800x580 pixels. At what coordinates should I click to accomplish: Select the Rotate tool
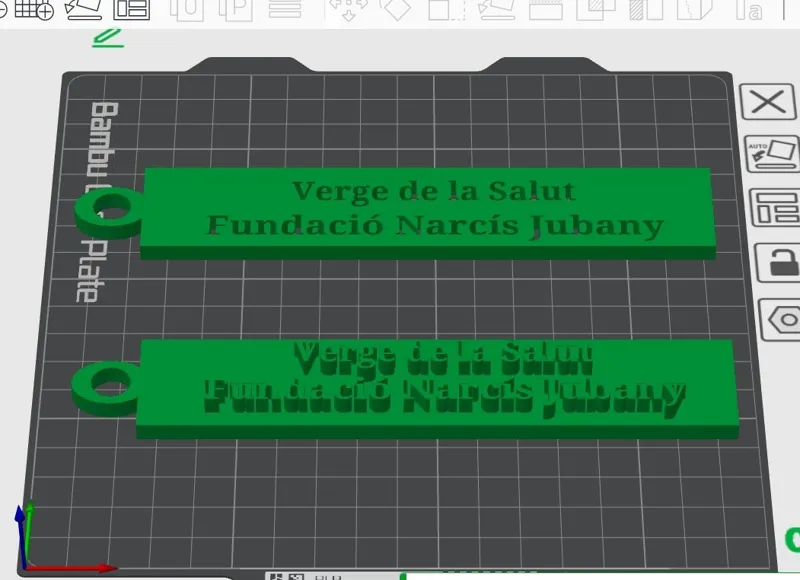tap(397, 9)
